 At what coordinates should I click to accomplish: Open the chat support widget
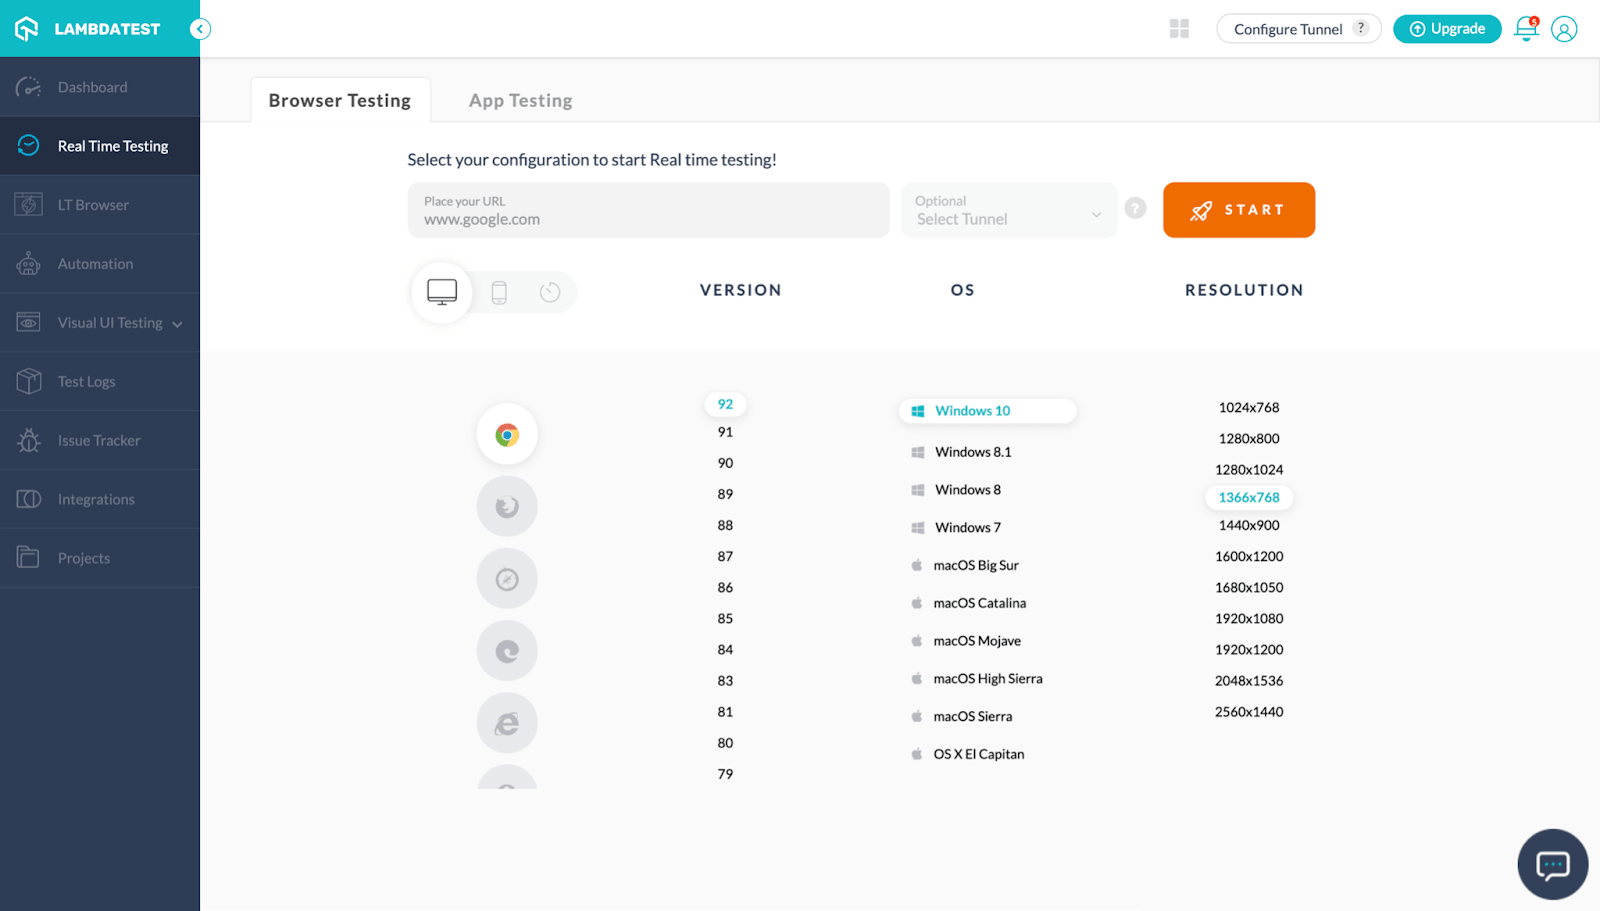tap(1552, 864)
